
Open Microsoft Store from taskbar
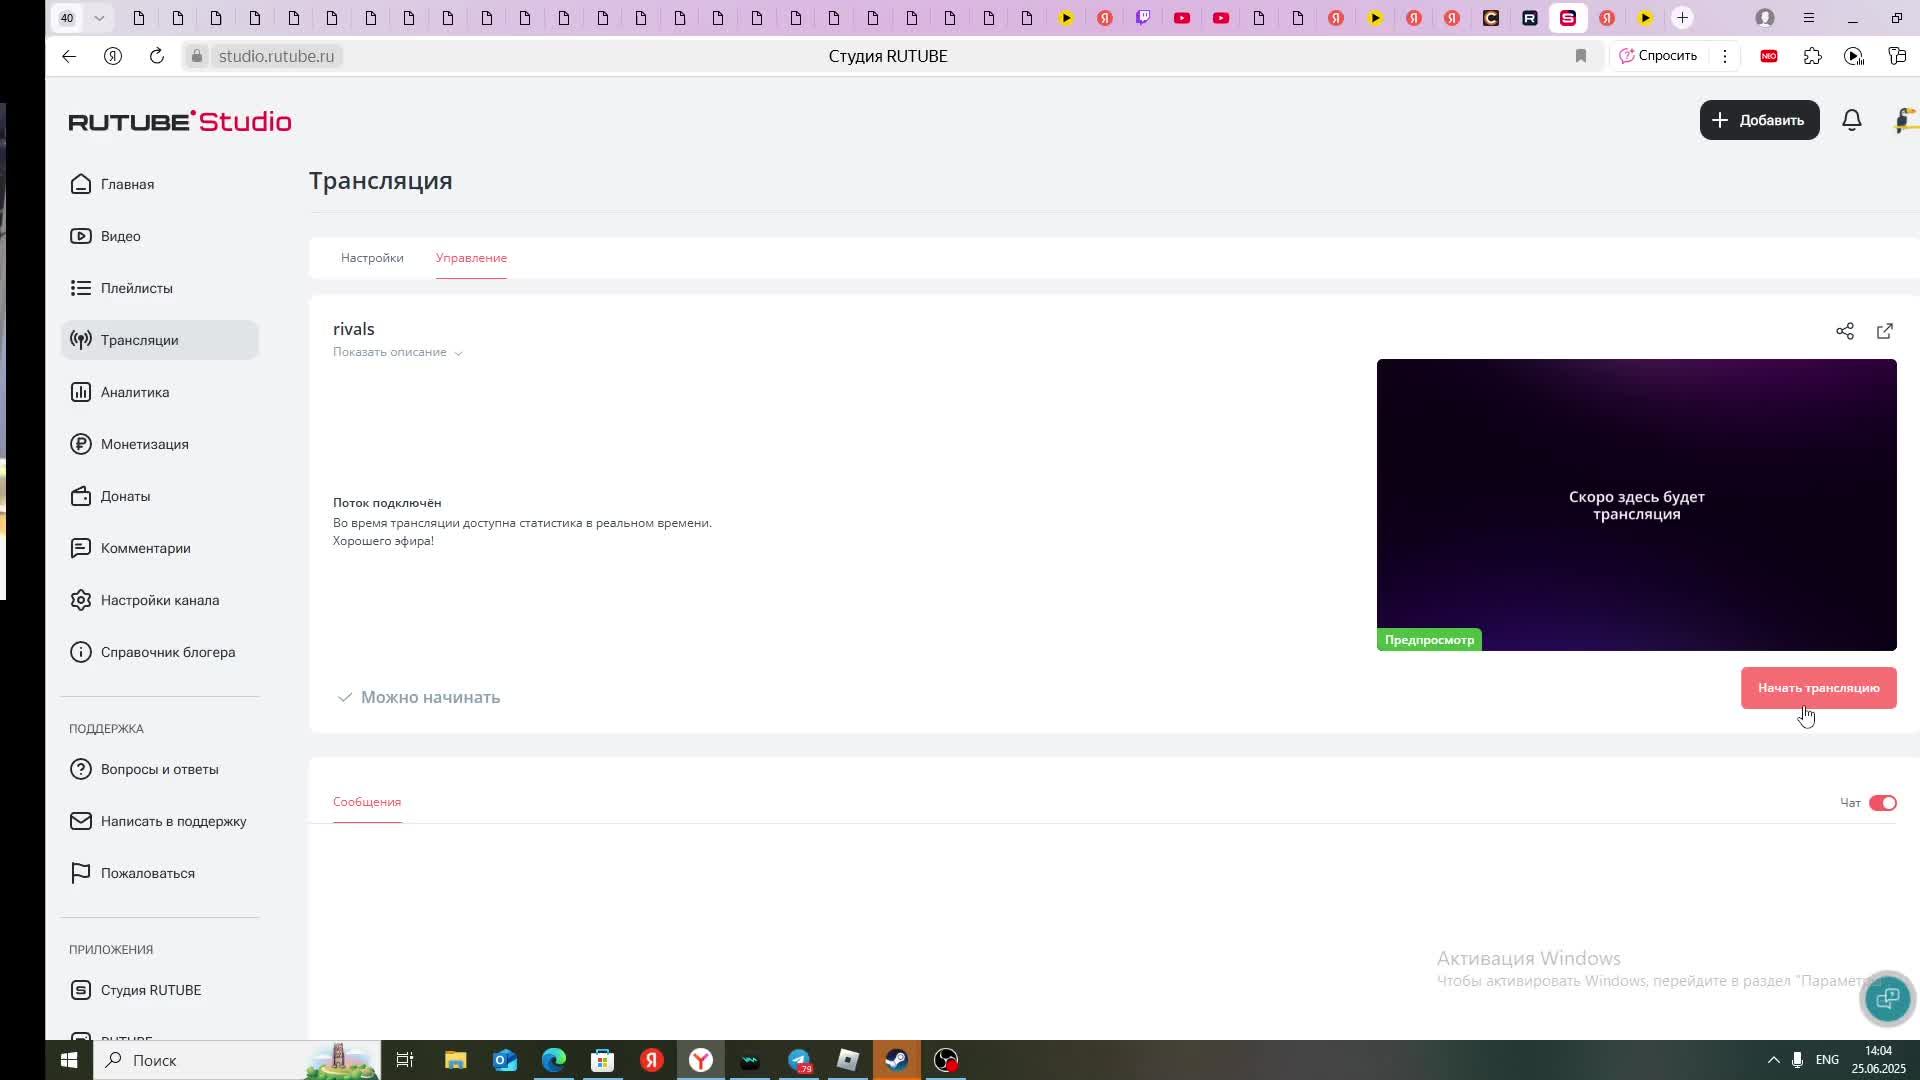click(603, 1060)
